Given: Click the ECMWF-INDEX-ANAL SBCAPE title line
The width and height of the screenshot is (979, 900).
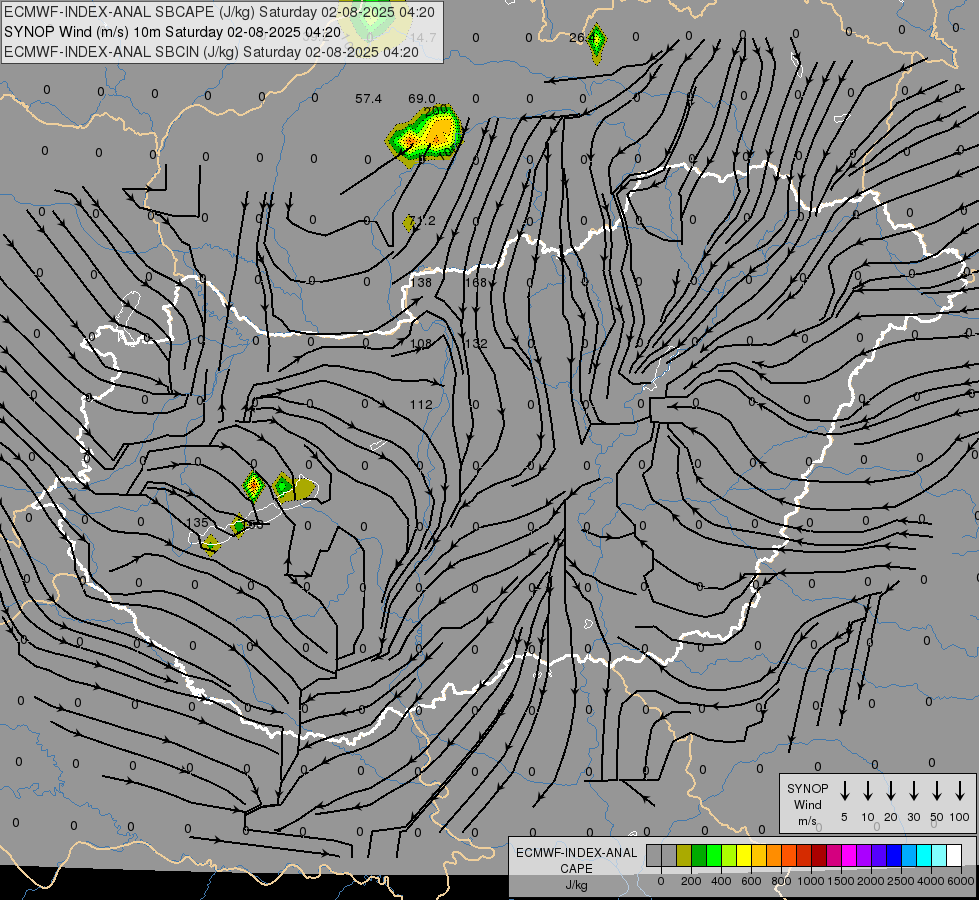Looking at the screenshot, I should (x=218, y=12).
